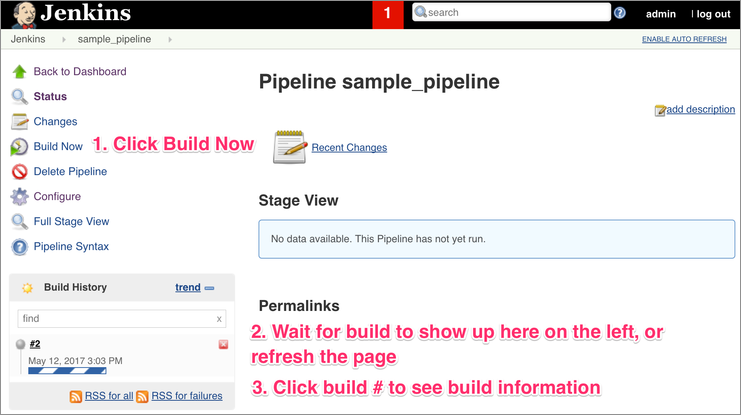The width and height of the screenshot is (741, 415).
Task: Click the Pipeline sample_pipeline page title
Action: point(379,82)
